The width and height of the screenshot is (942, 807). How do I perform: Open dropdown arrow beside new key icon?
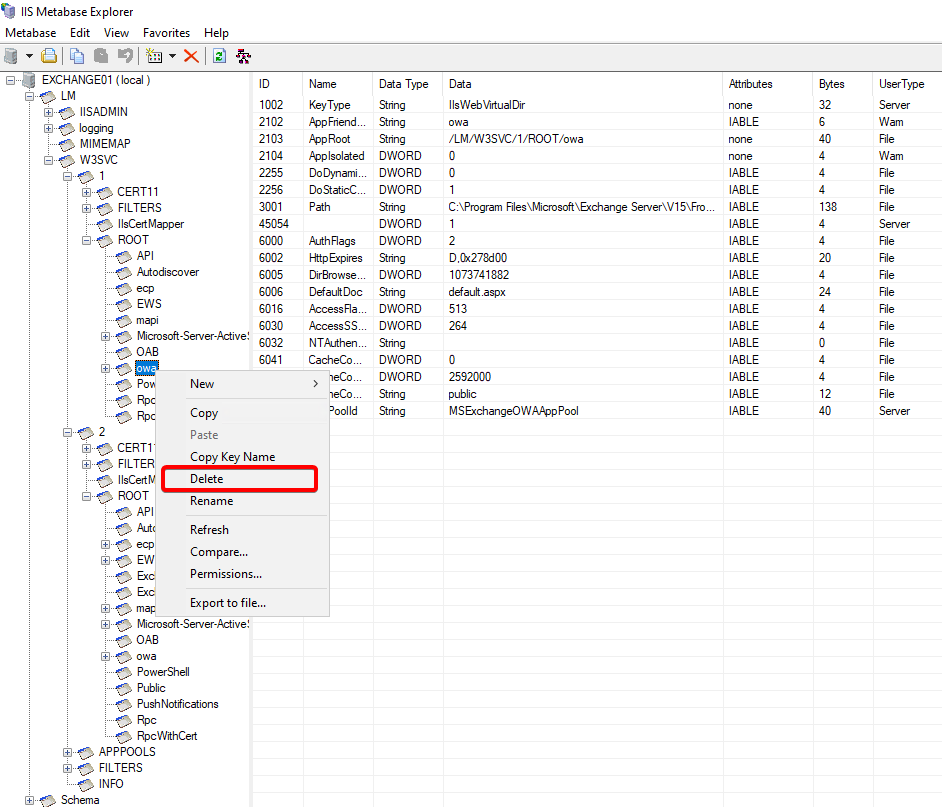coord(172,56)
